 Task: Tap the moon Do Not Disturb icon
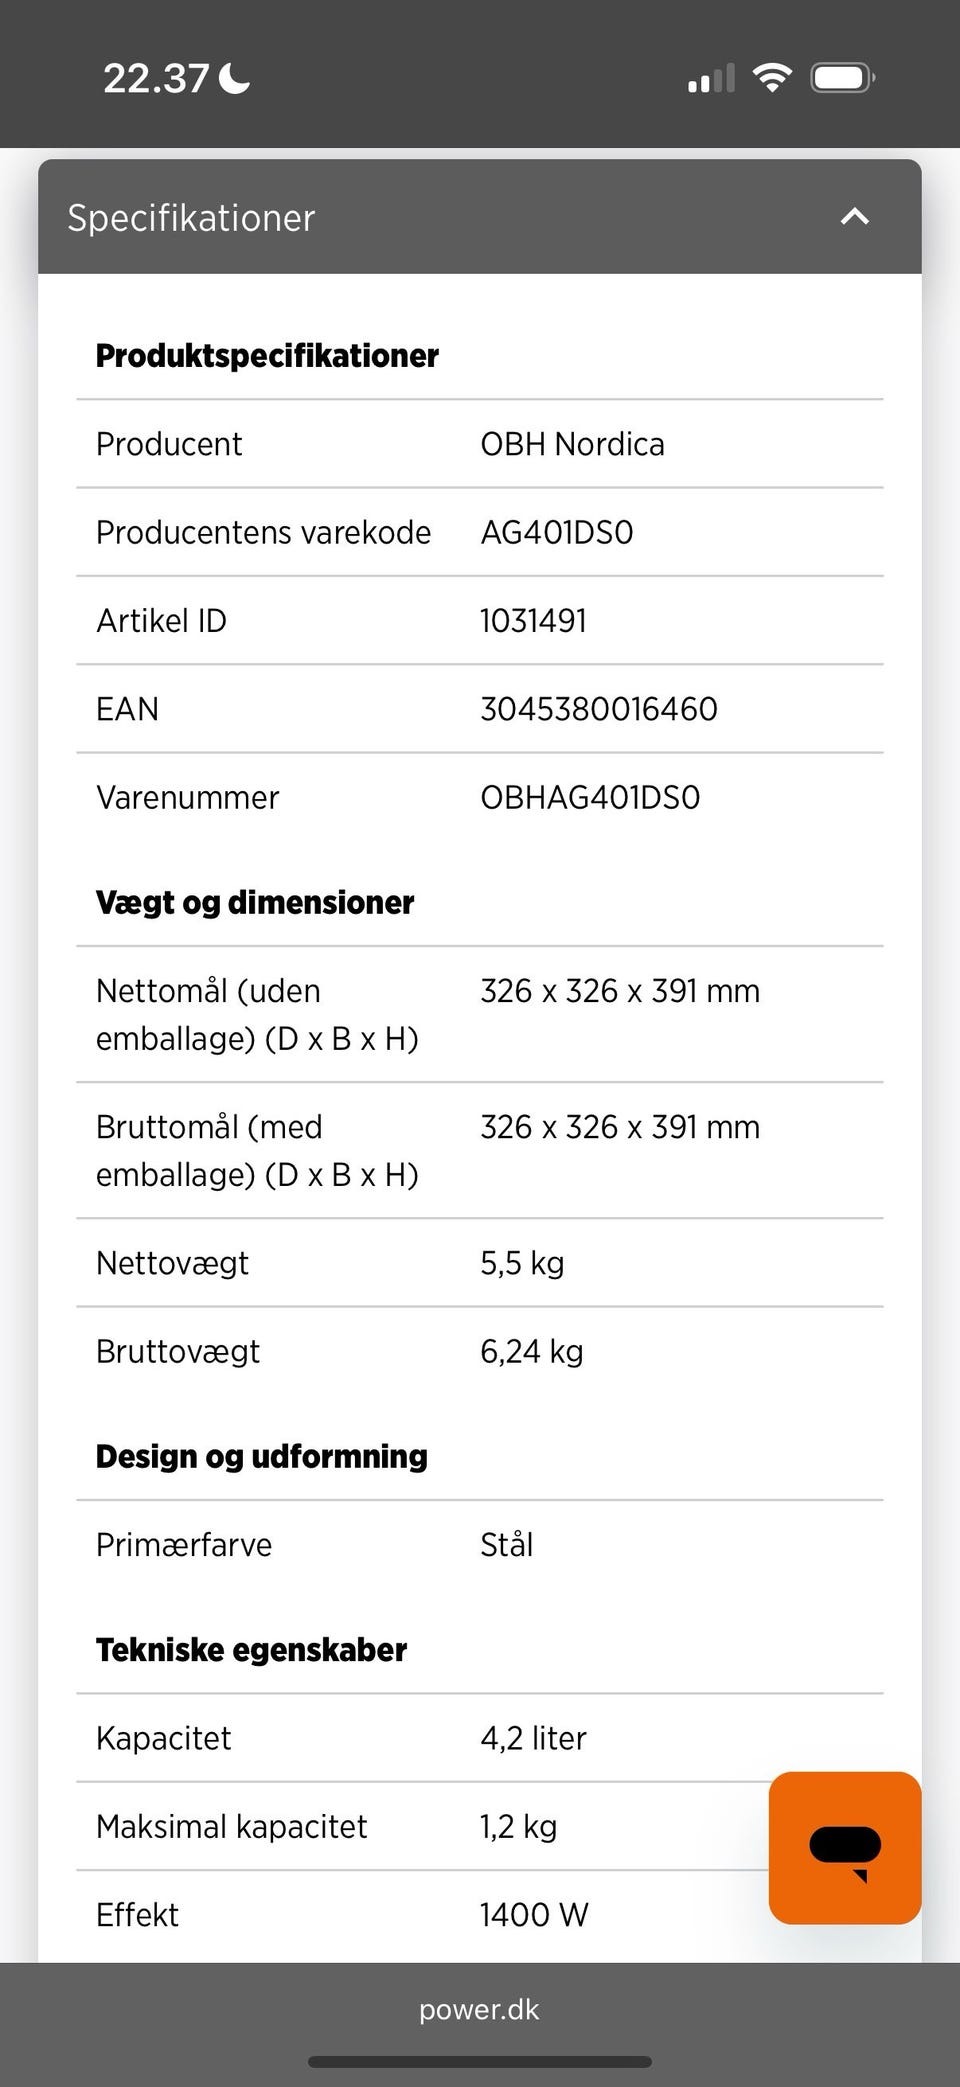[x=234, y=78]
